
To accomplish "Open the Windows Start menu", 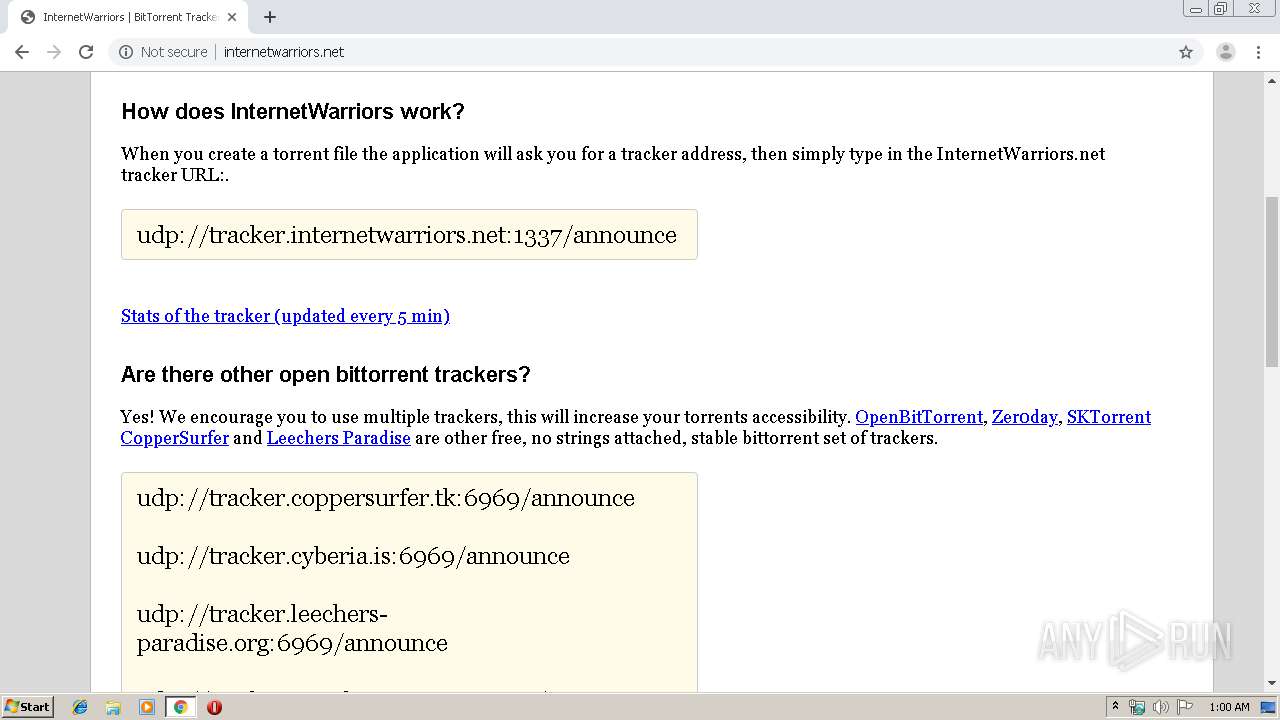I will 27,707.
